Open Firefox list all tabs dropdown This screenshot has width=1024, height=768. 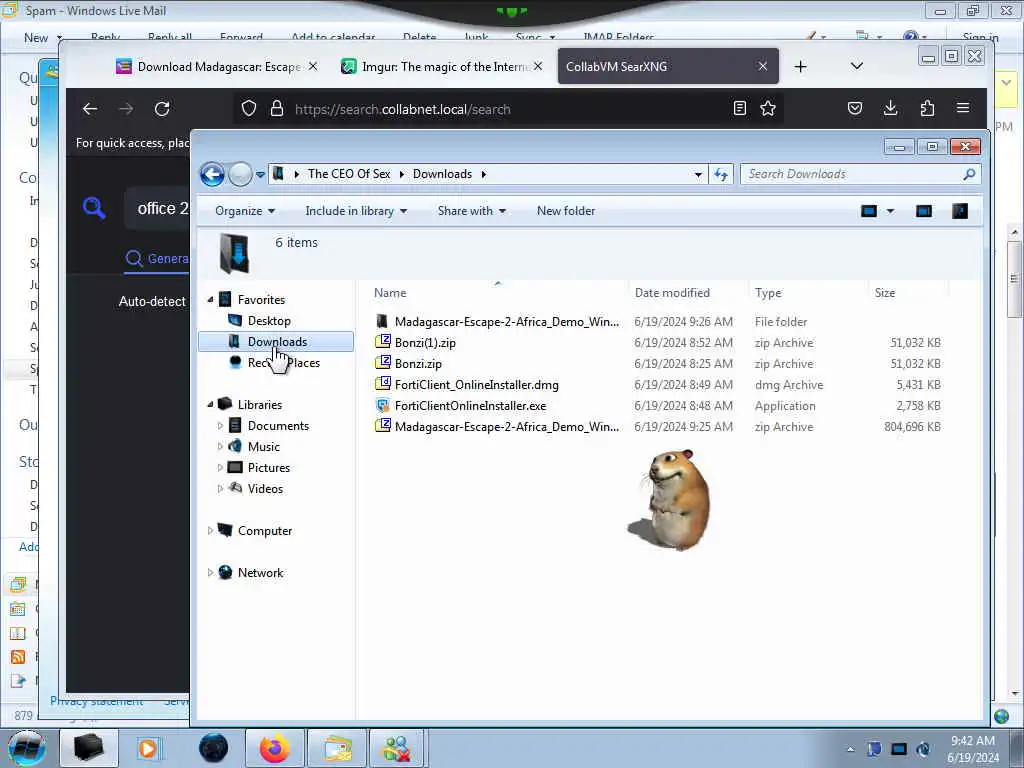857,66
